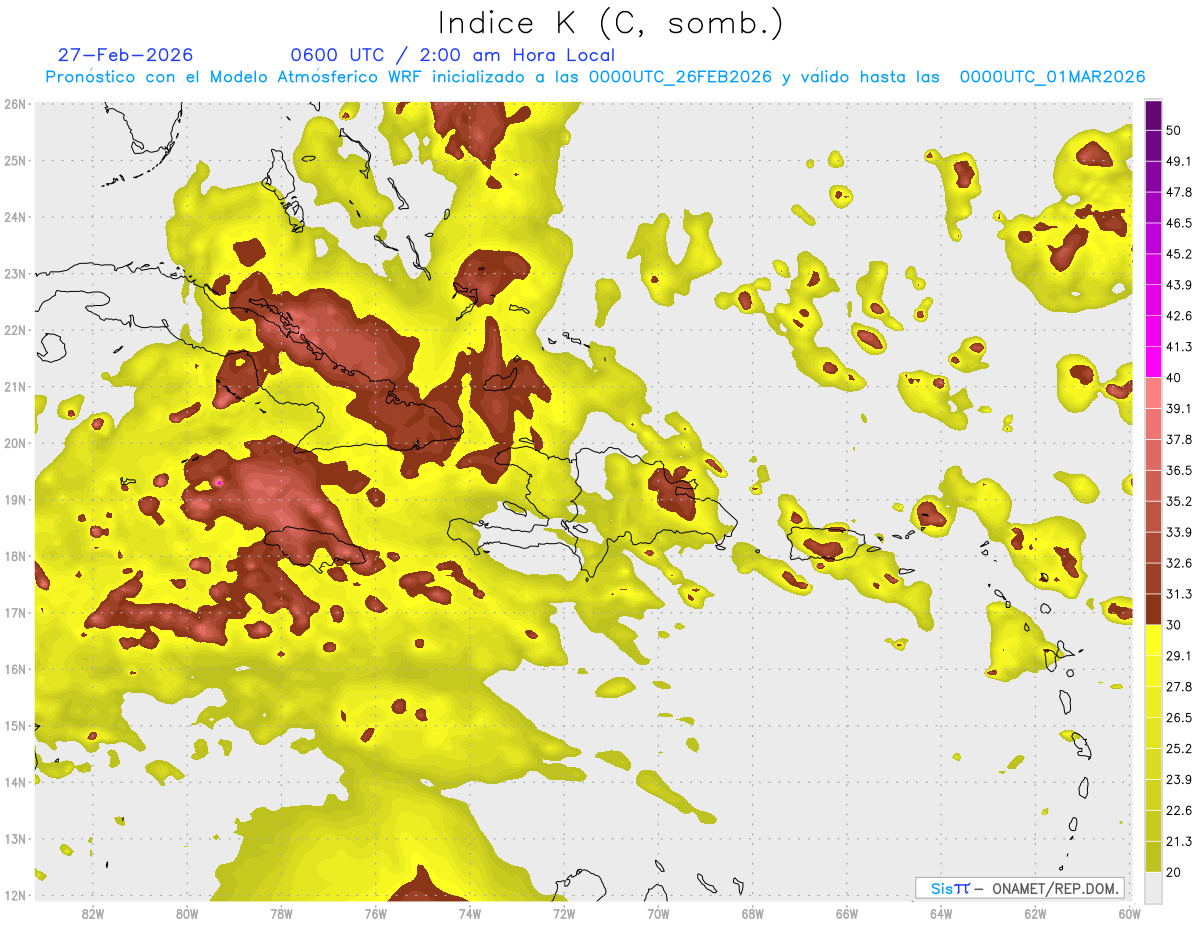Screen dimensions: 1200x927
Task: Click the latitude label "22N"
Action: pyautogui.click(x=15, y=330)
